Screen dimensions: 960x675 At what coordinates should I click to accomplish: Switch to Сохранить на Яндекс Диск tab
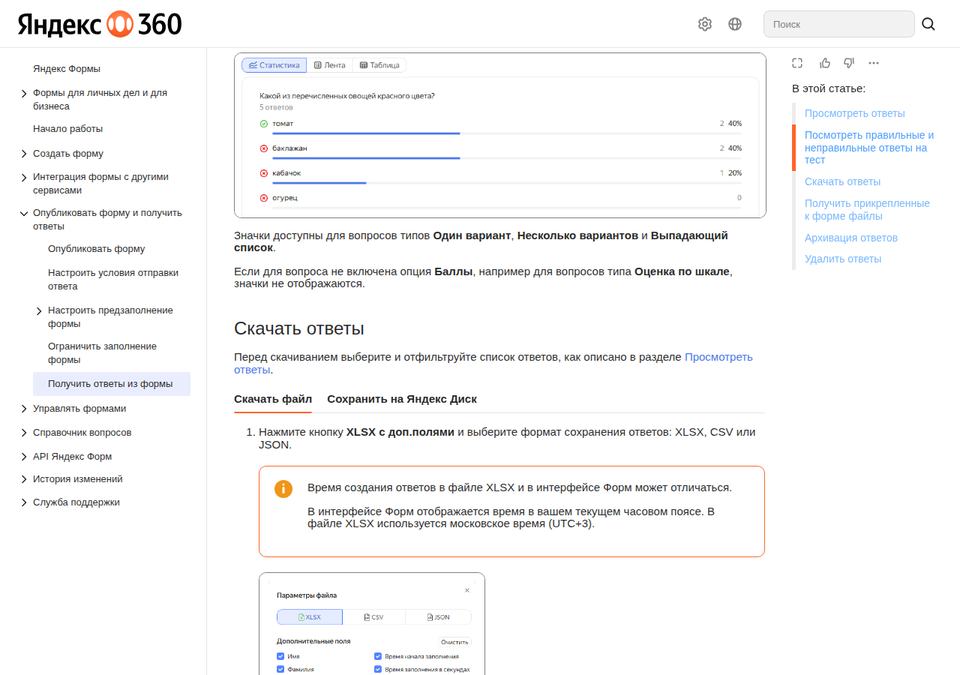402,399
